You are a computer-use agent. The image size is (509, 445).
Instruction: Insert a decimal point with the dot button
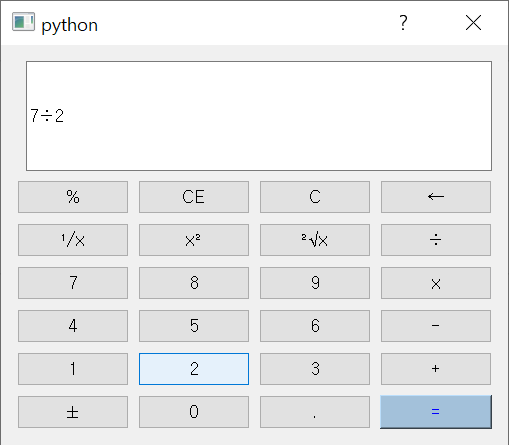point(315,412)
